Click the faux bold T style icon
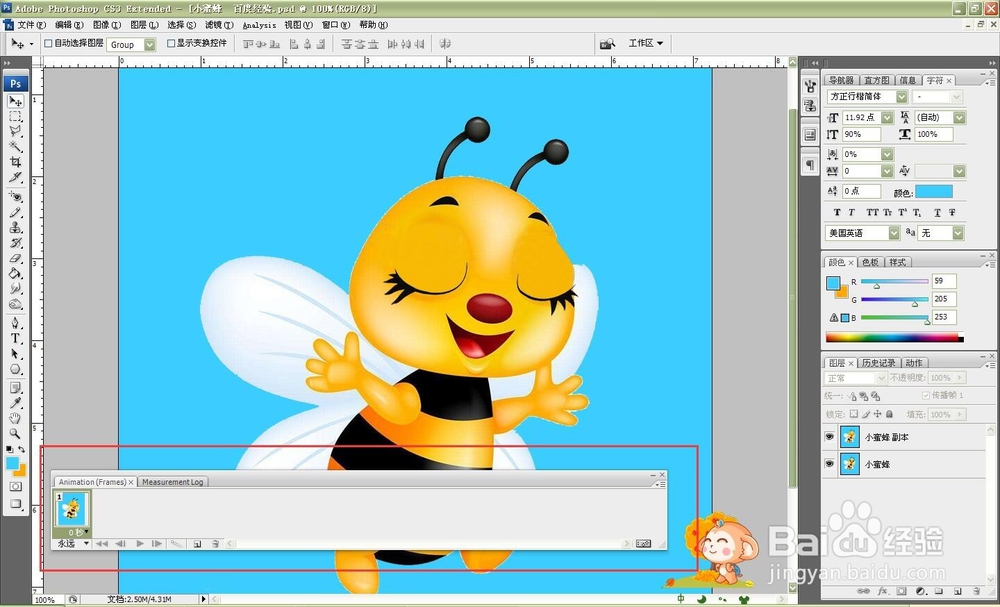1000x607 pixels. 837,212
